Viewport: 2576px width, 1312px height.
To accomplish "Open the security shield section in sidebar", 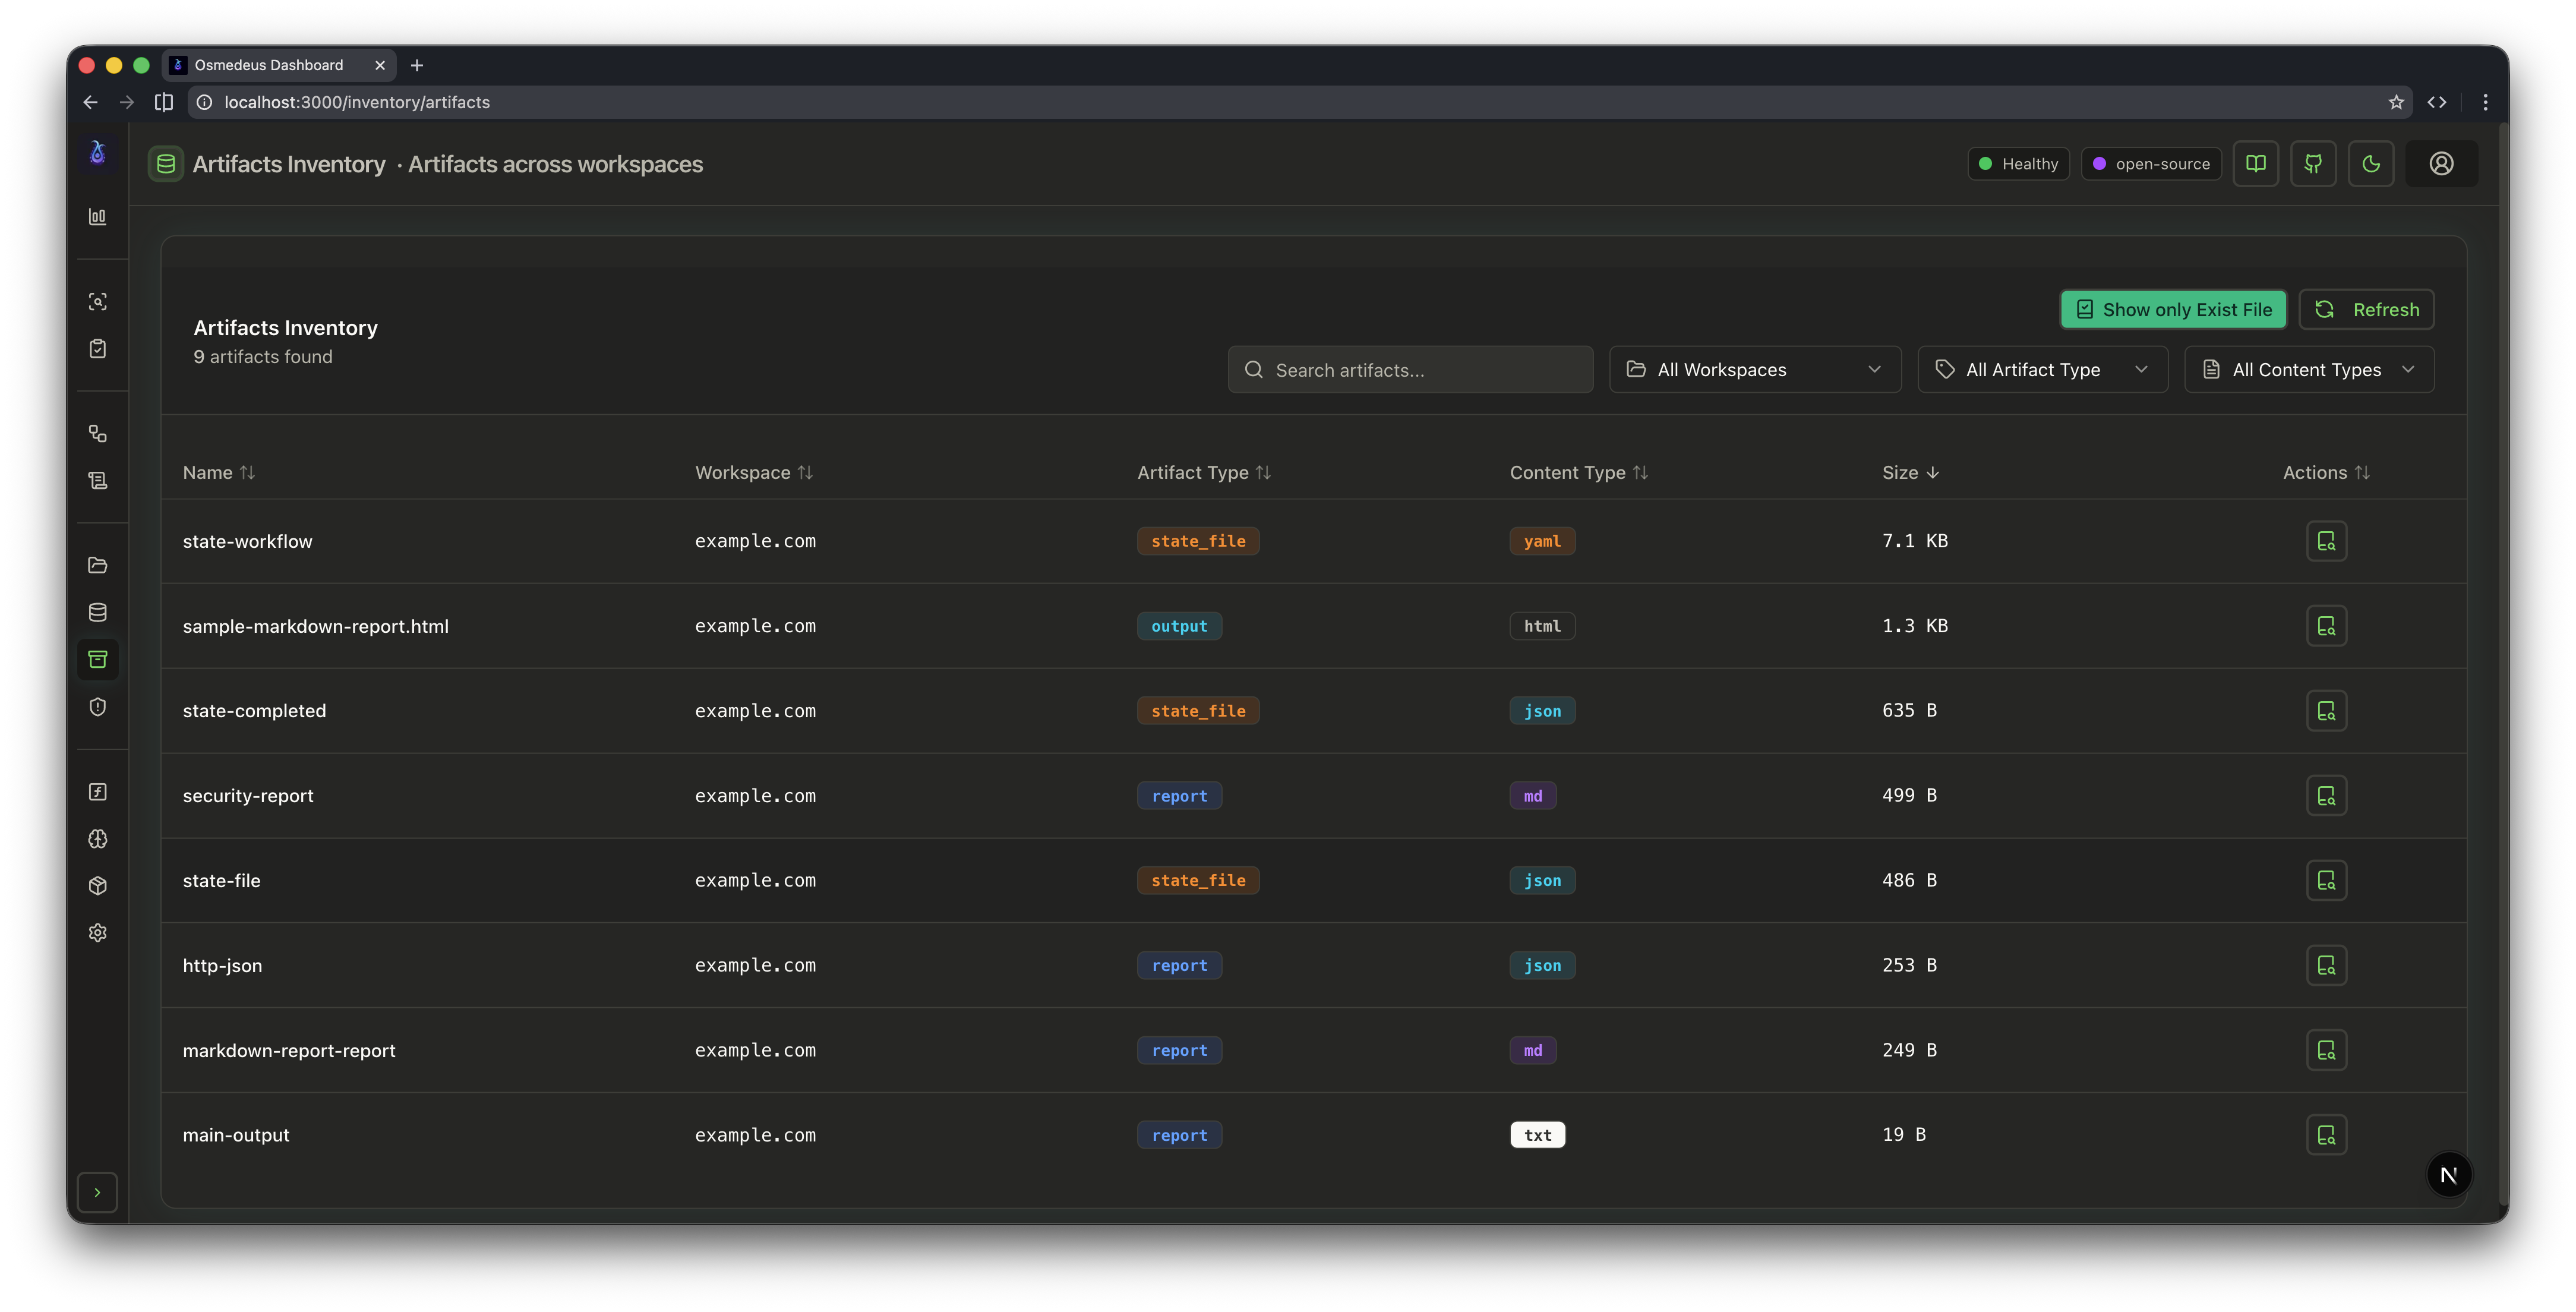I will (98, 707).
